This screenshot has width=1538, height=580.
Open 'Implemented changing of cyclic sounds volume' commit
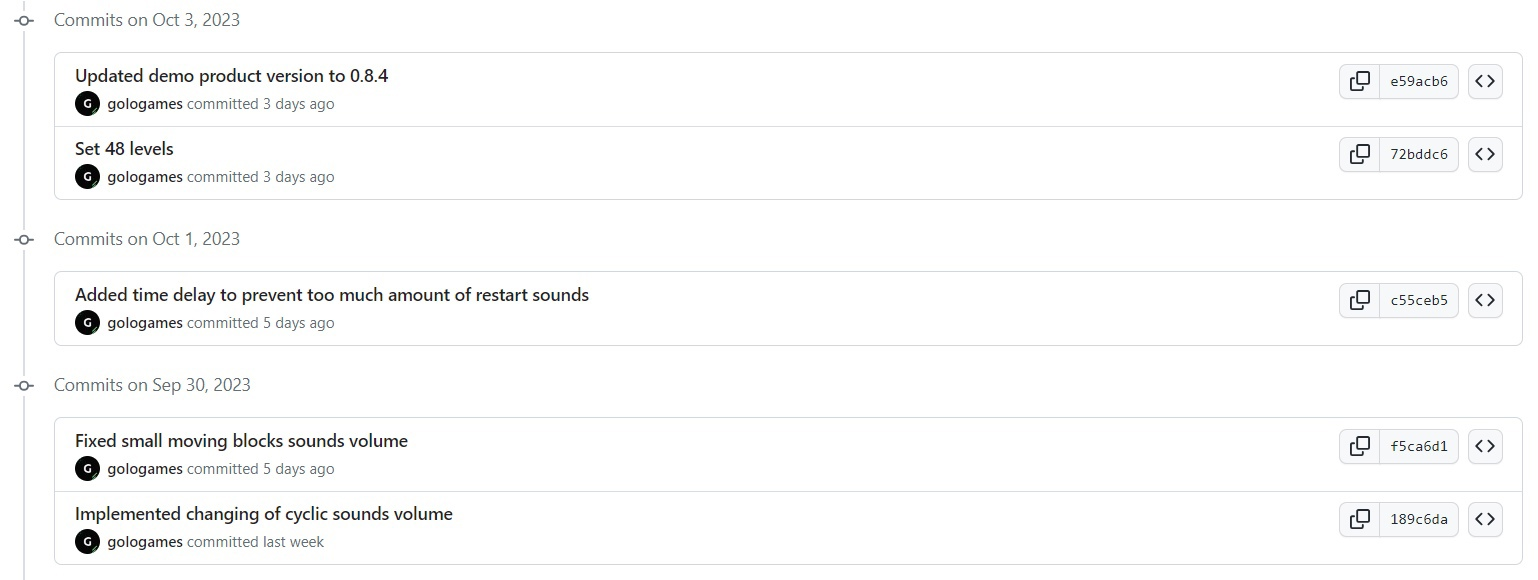(264, 514)
